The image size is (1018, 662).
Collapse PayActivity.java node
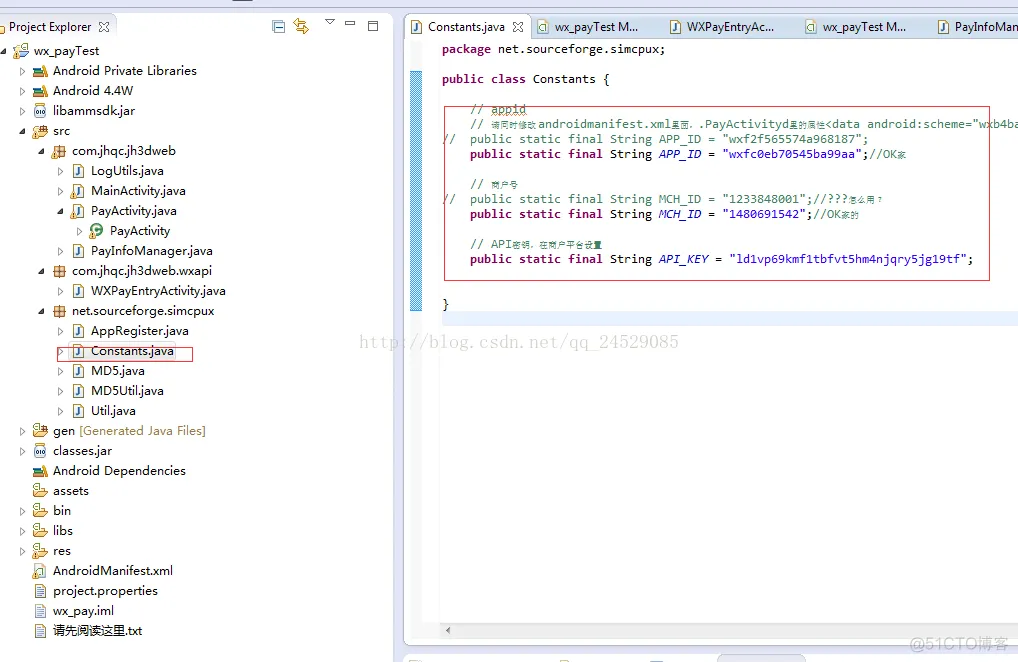(60, 211)
